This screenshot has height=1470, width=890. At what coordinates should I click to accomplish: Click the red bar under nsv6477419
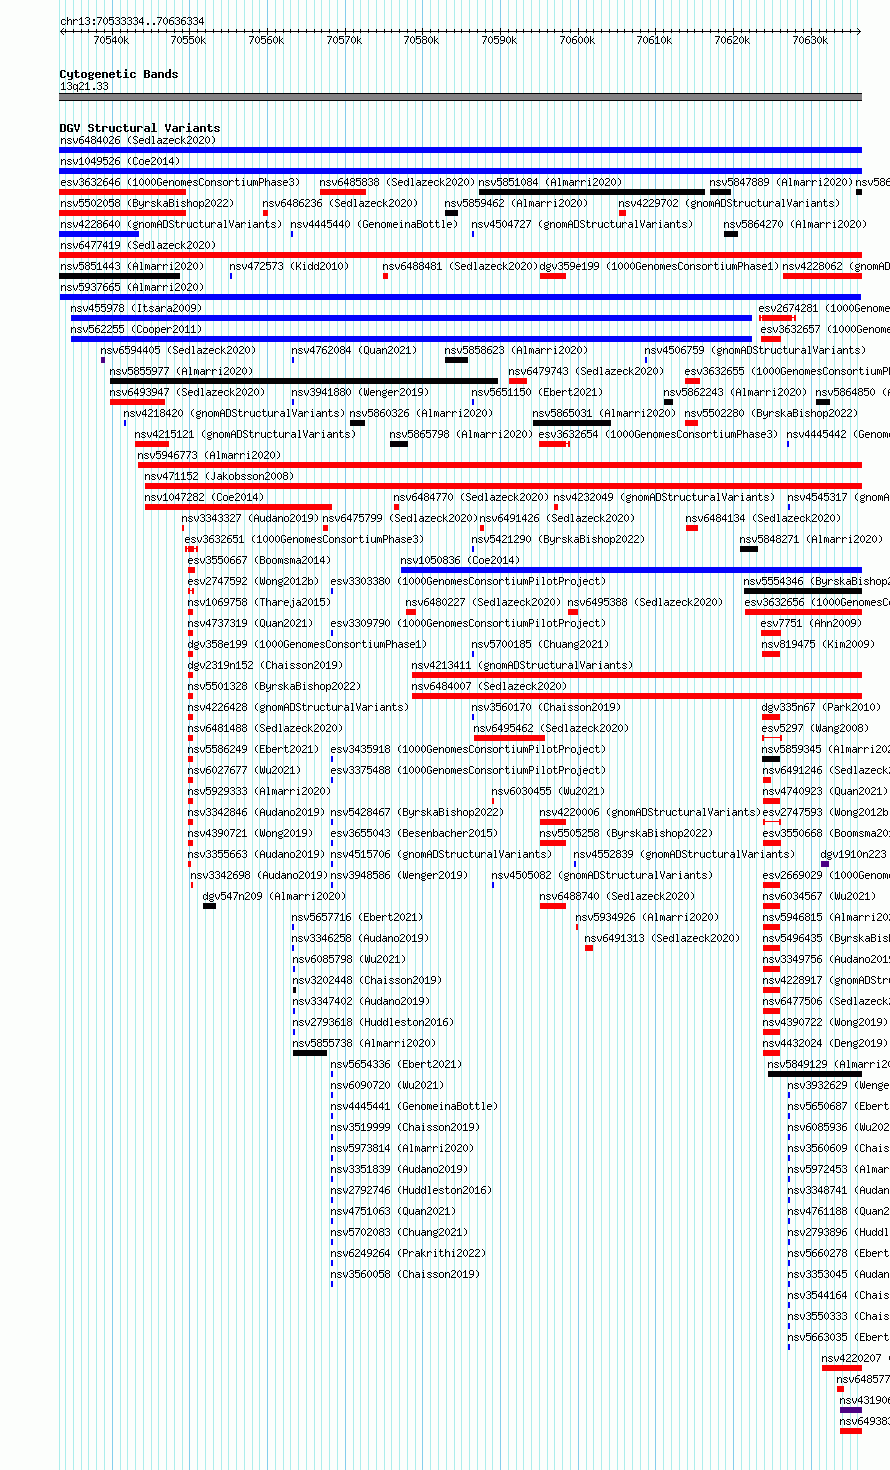460,255
